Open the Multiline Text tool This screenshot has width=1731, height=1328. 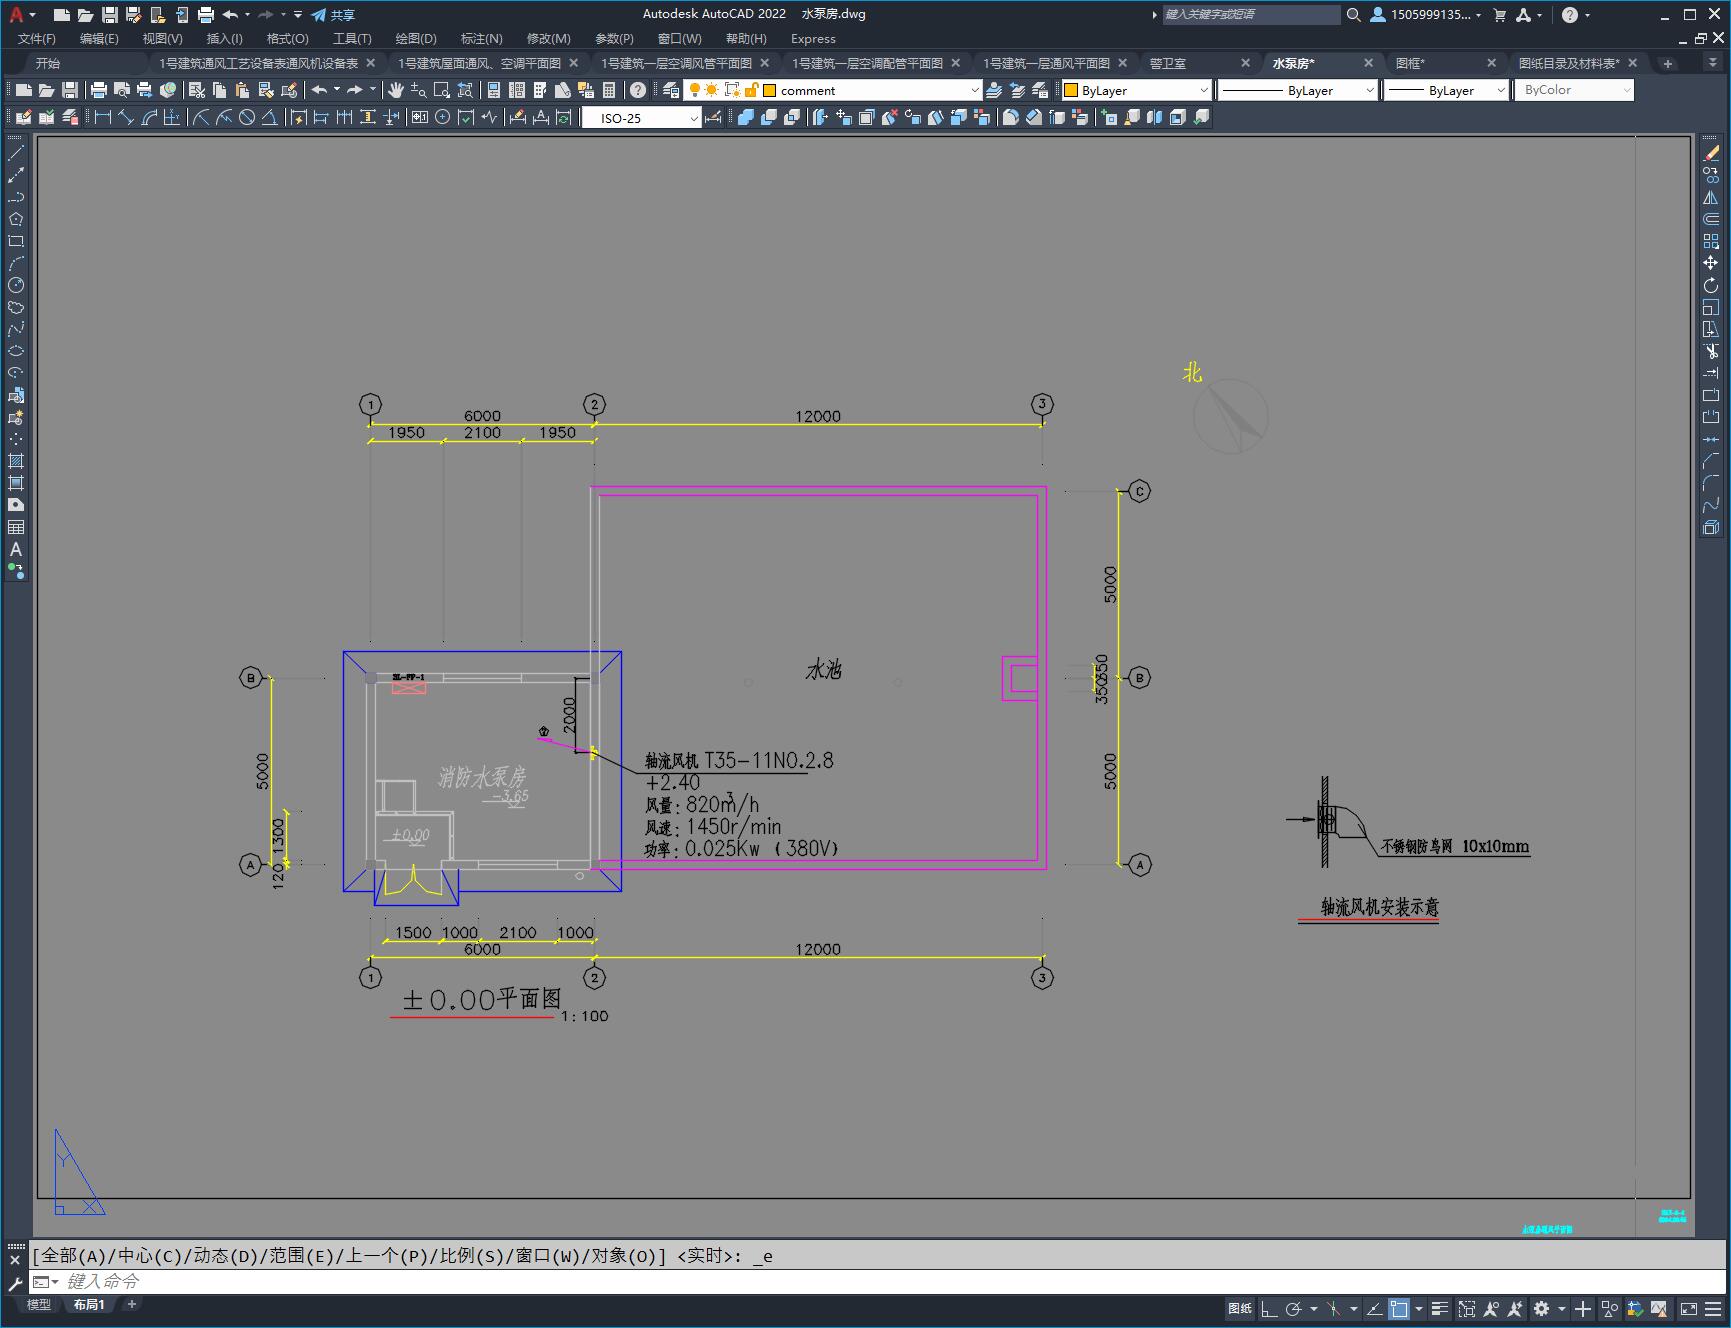(x=16, y=549)
